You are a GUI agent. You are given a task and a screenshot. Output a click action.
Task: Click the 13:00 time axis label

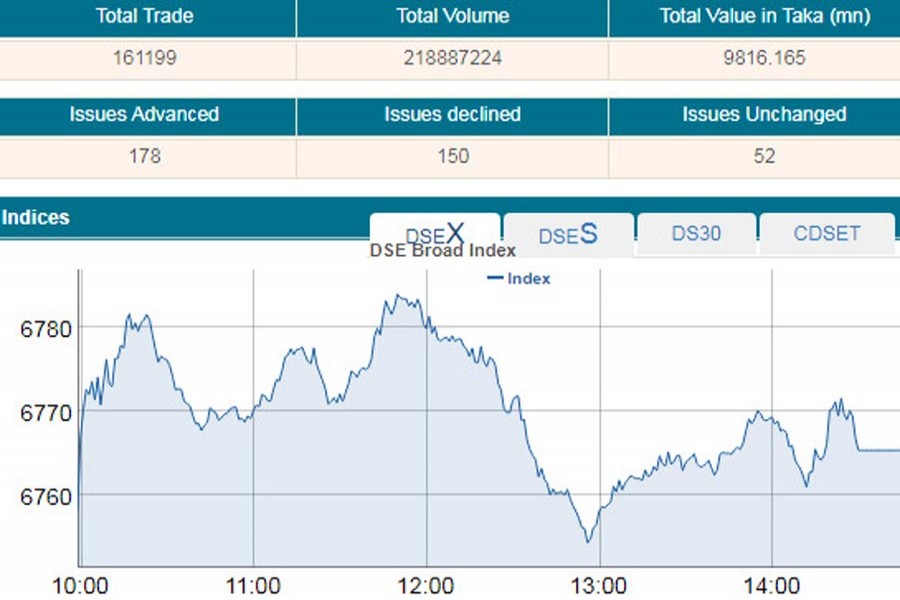coord(599,584)
